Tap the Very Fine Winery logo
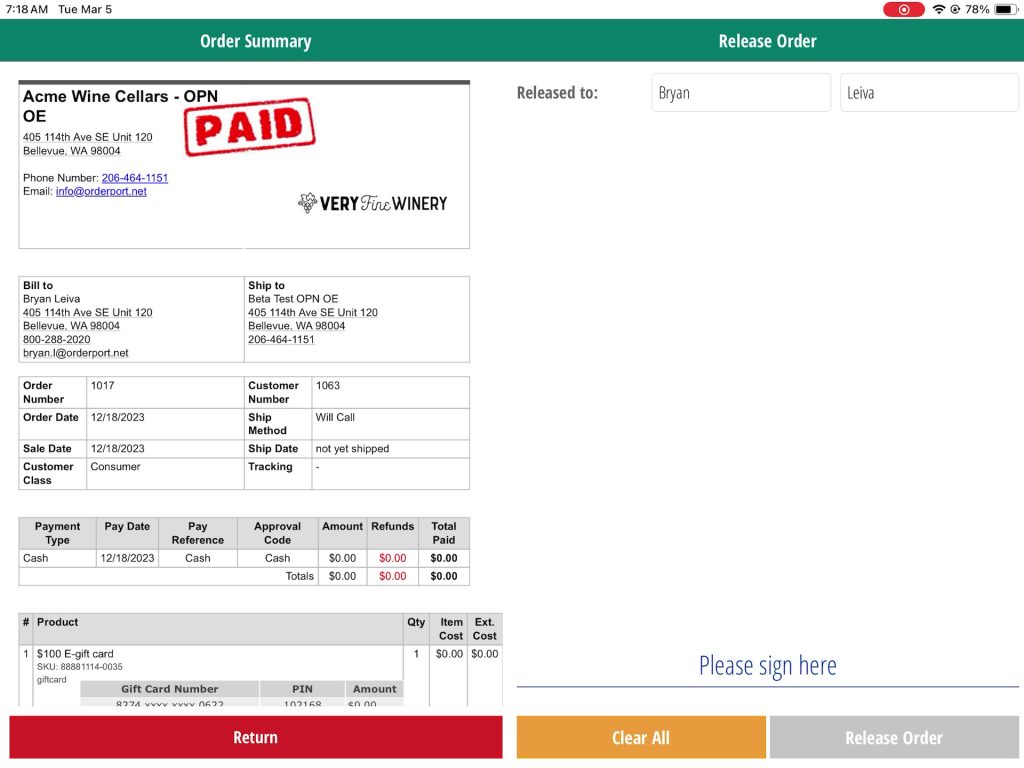Viewport: 1024px width, 768px height. coord(372,203)
